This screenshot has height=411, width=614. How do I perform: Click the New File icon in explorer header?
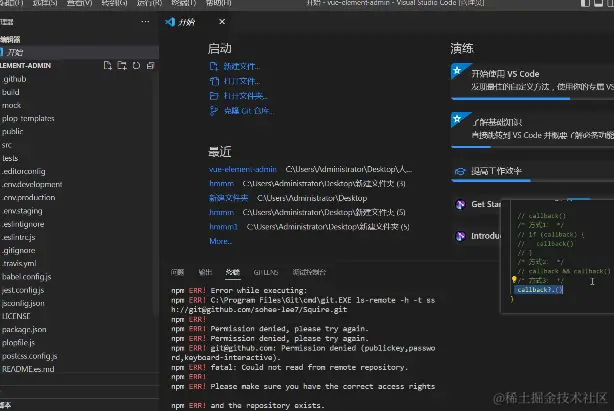(x=108, y=65)
